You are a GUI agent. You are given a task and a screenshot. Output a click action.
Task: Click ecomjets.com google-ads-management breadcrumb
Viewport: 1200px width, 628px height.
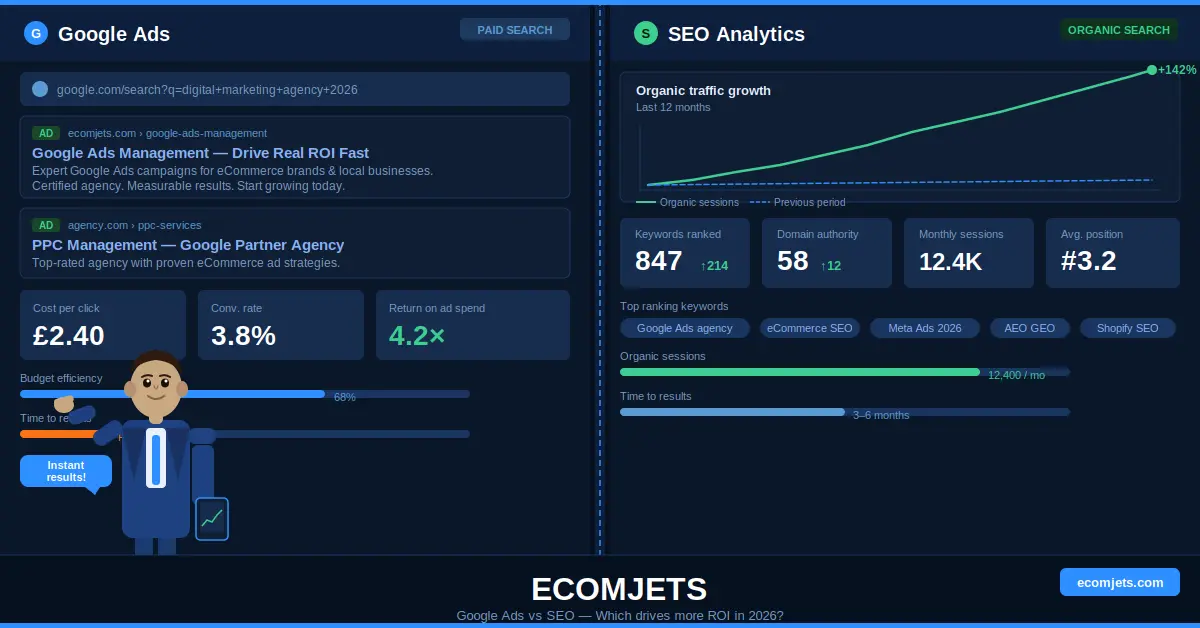click(167, 133)
